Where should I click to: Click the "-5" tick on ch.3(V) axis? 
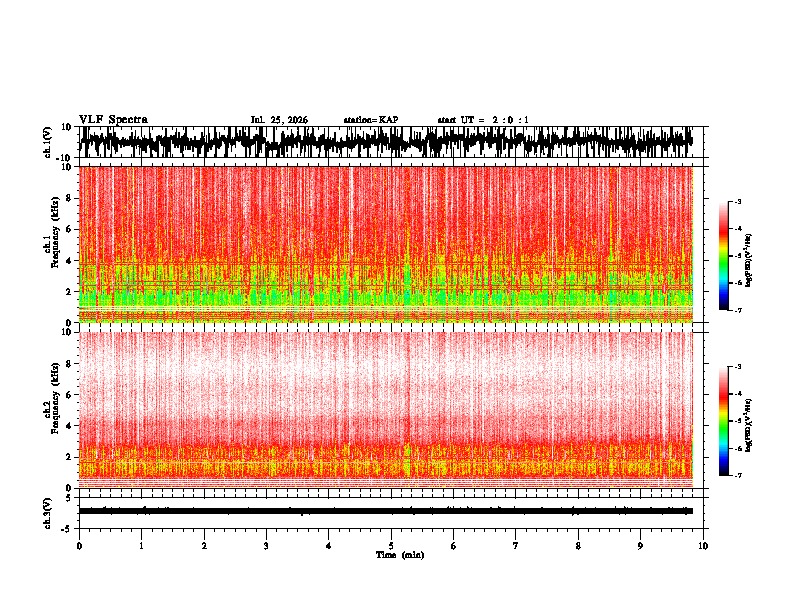(68, 529)
